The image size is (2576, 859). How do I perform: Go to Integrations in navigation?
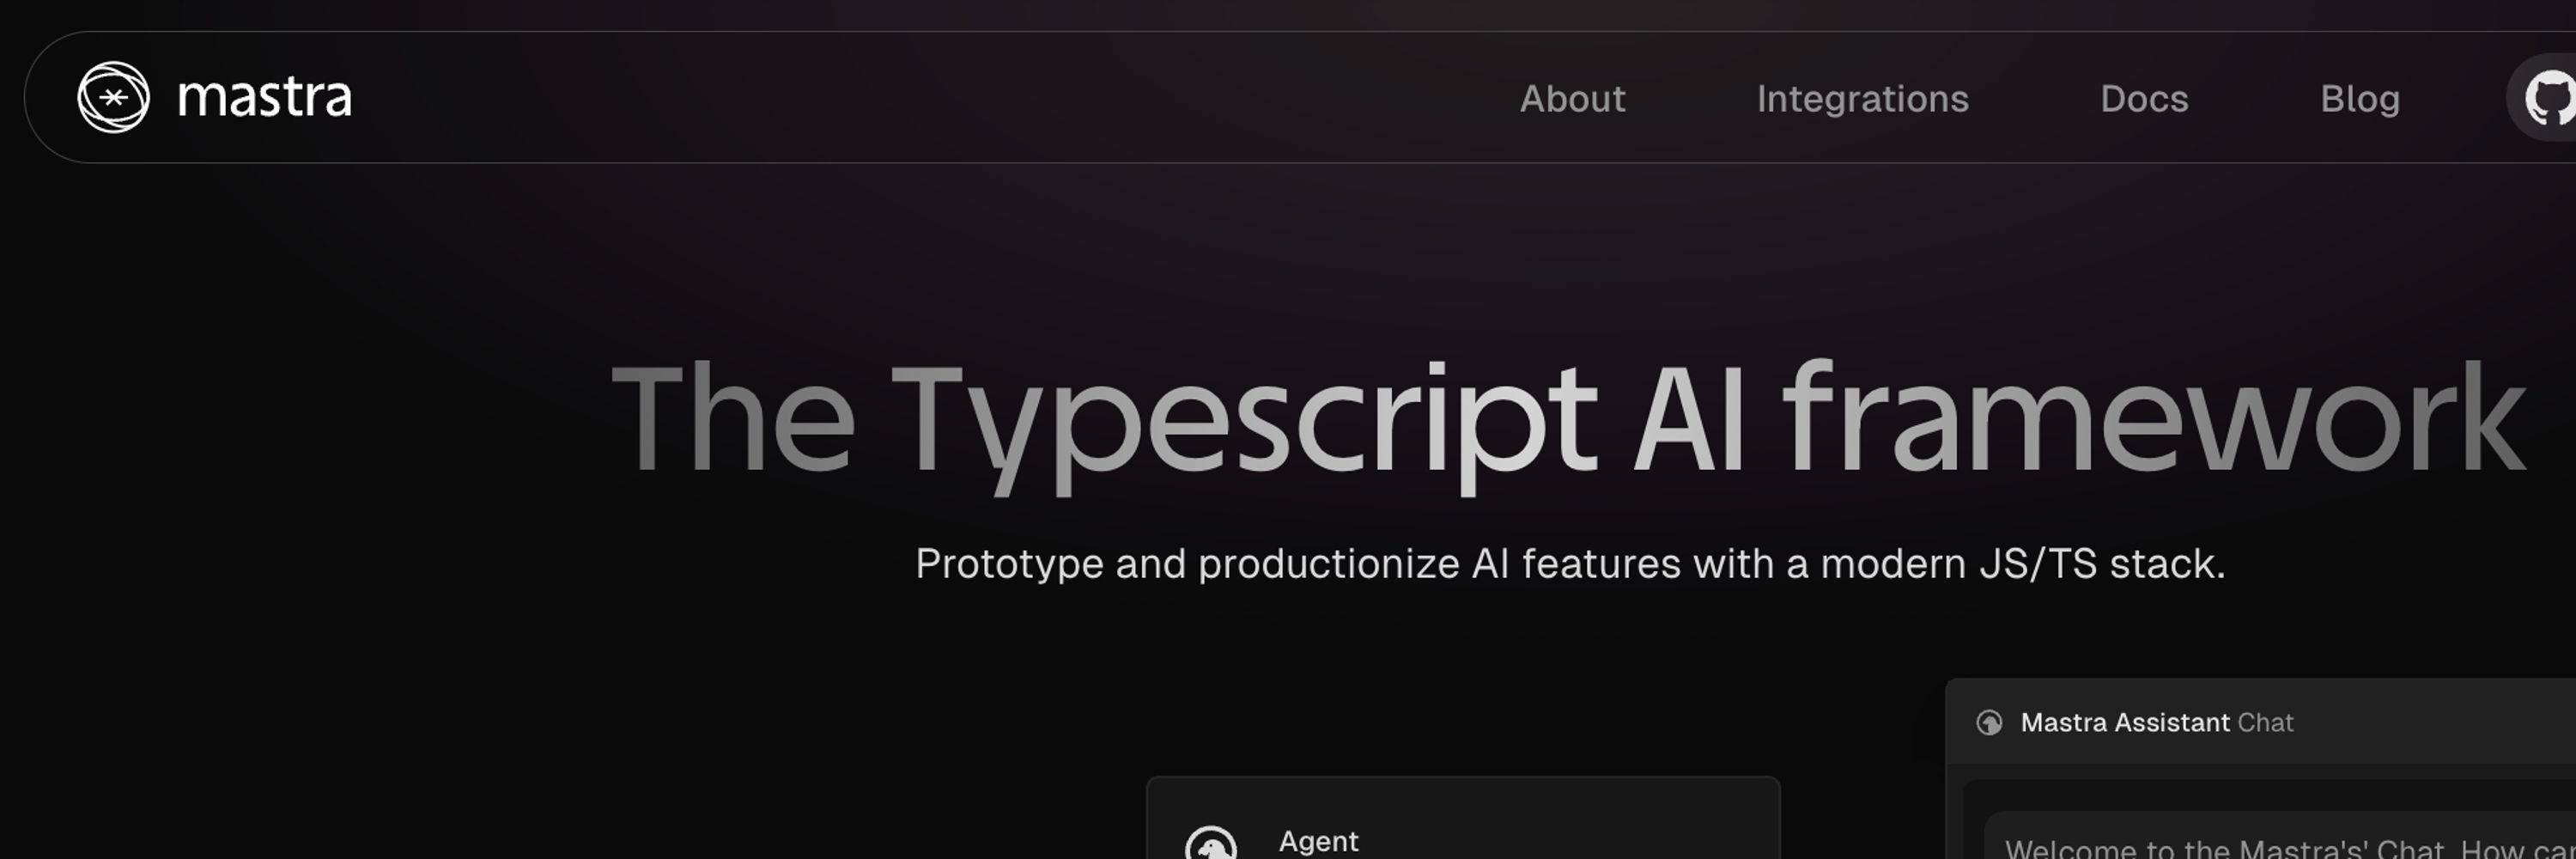(1862, 99)
